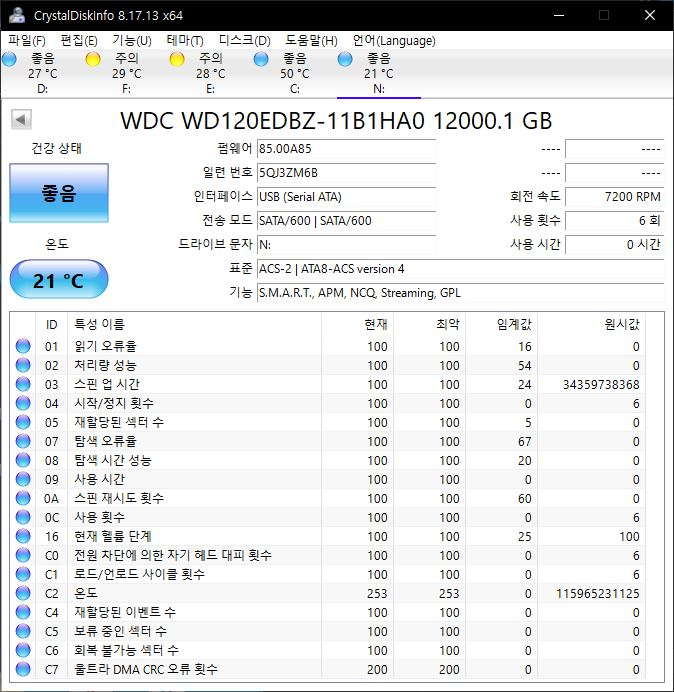Go to previous disk with left arrow
The height and width of the screenshot is (692, 674).
[21, 119]
